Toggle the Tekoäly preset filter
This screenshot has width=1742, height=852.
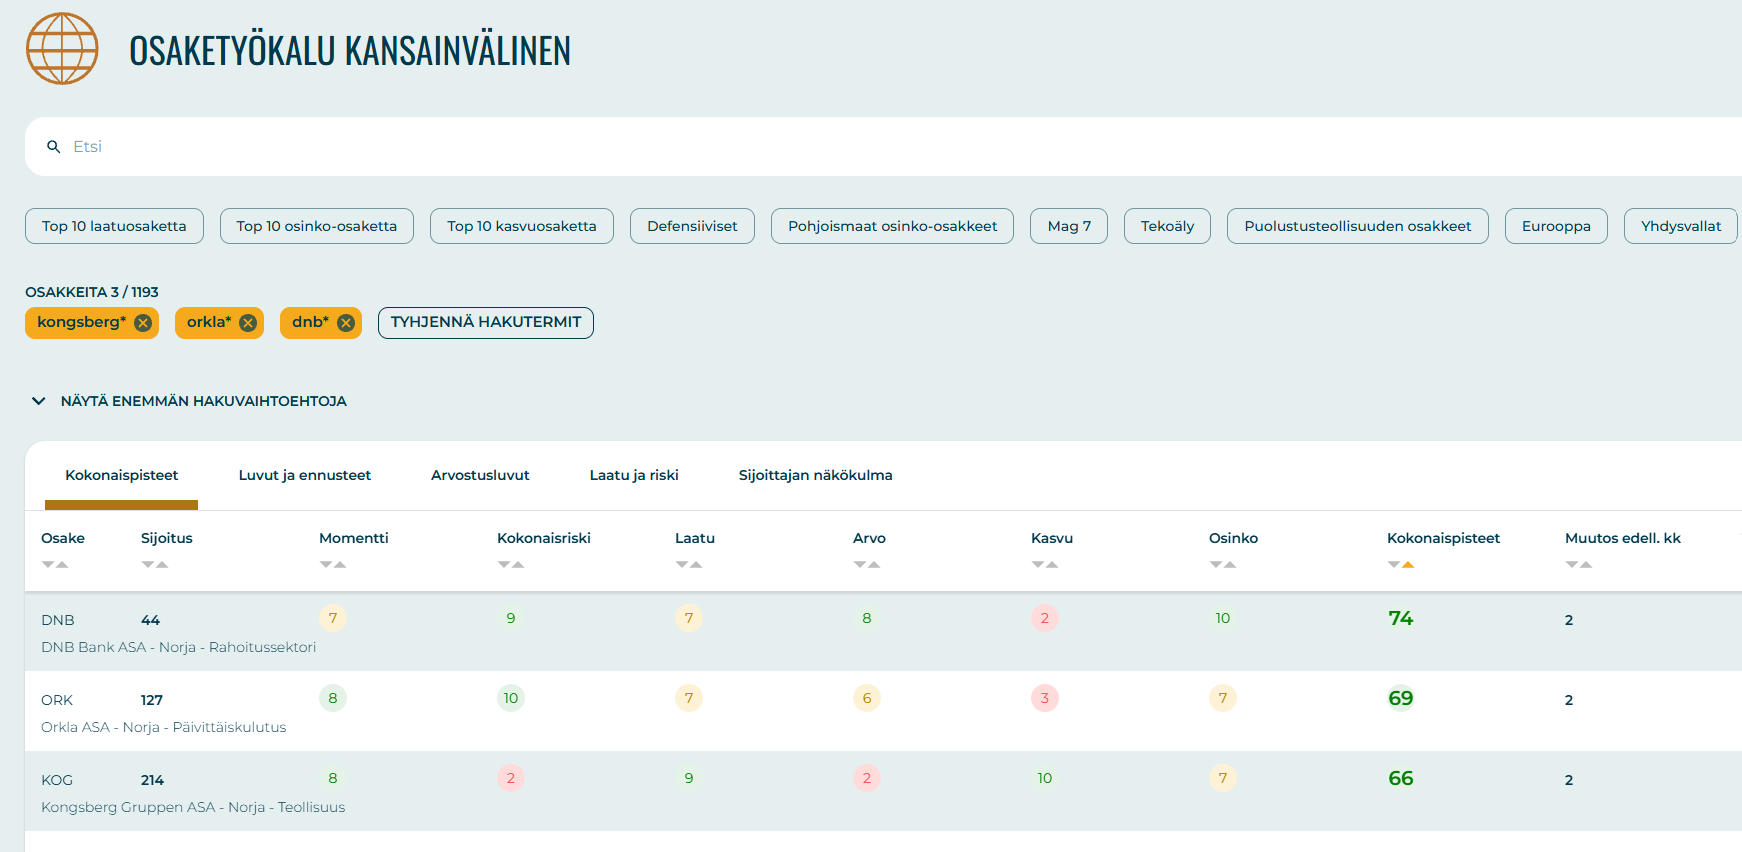point(1167,226)
